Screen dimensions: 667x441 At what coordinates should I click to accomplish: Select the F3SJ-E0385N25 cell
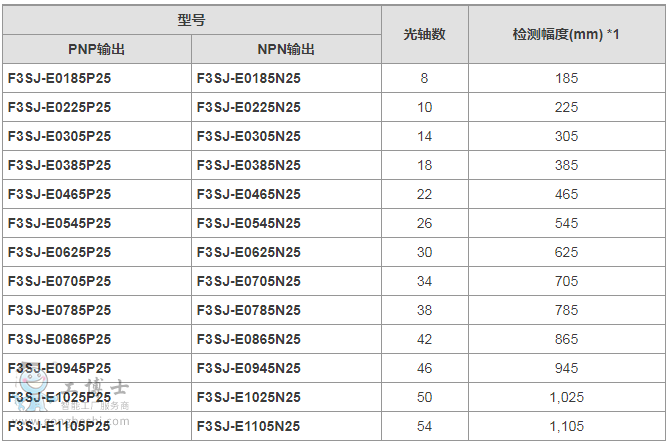(248, 165)
